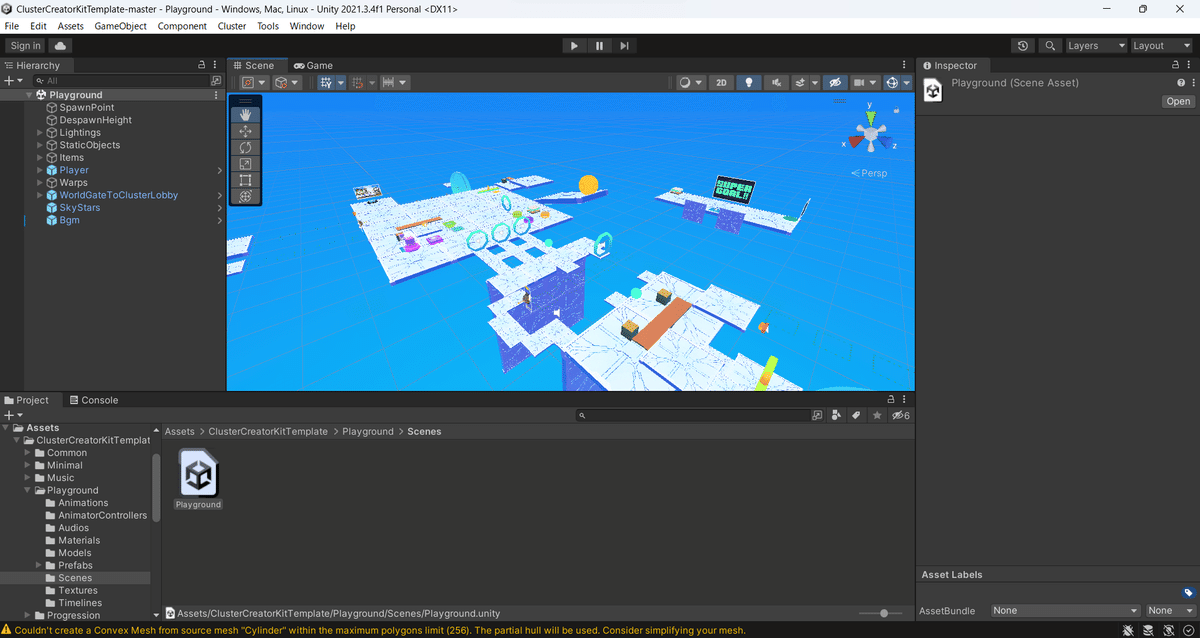Open the Layout dropdown
This screenshot has width=1200, height=638.
coord(1161,45)
